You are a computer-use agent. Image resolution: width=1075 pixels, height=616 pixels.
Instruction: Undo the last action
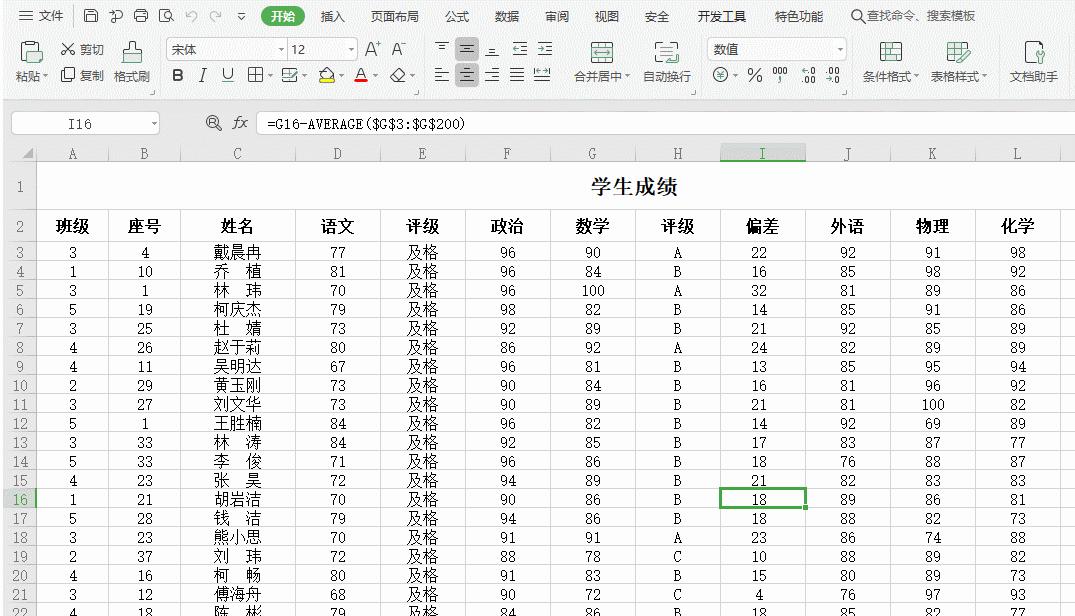click(x=189, y=16)
